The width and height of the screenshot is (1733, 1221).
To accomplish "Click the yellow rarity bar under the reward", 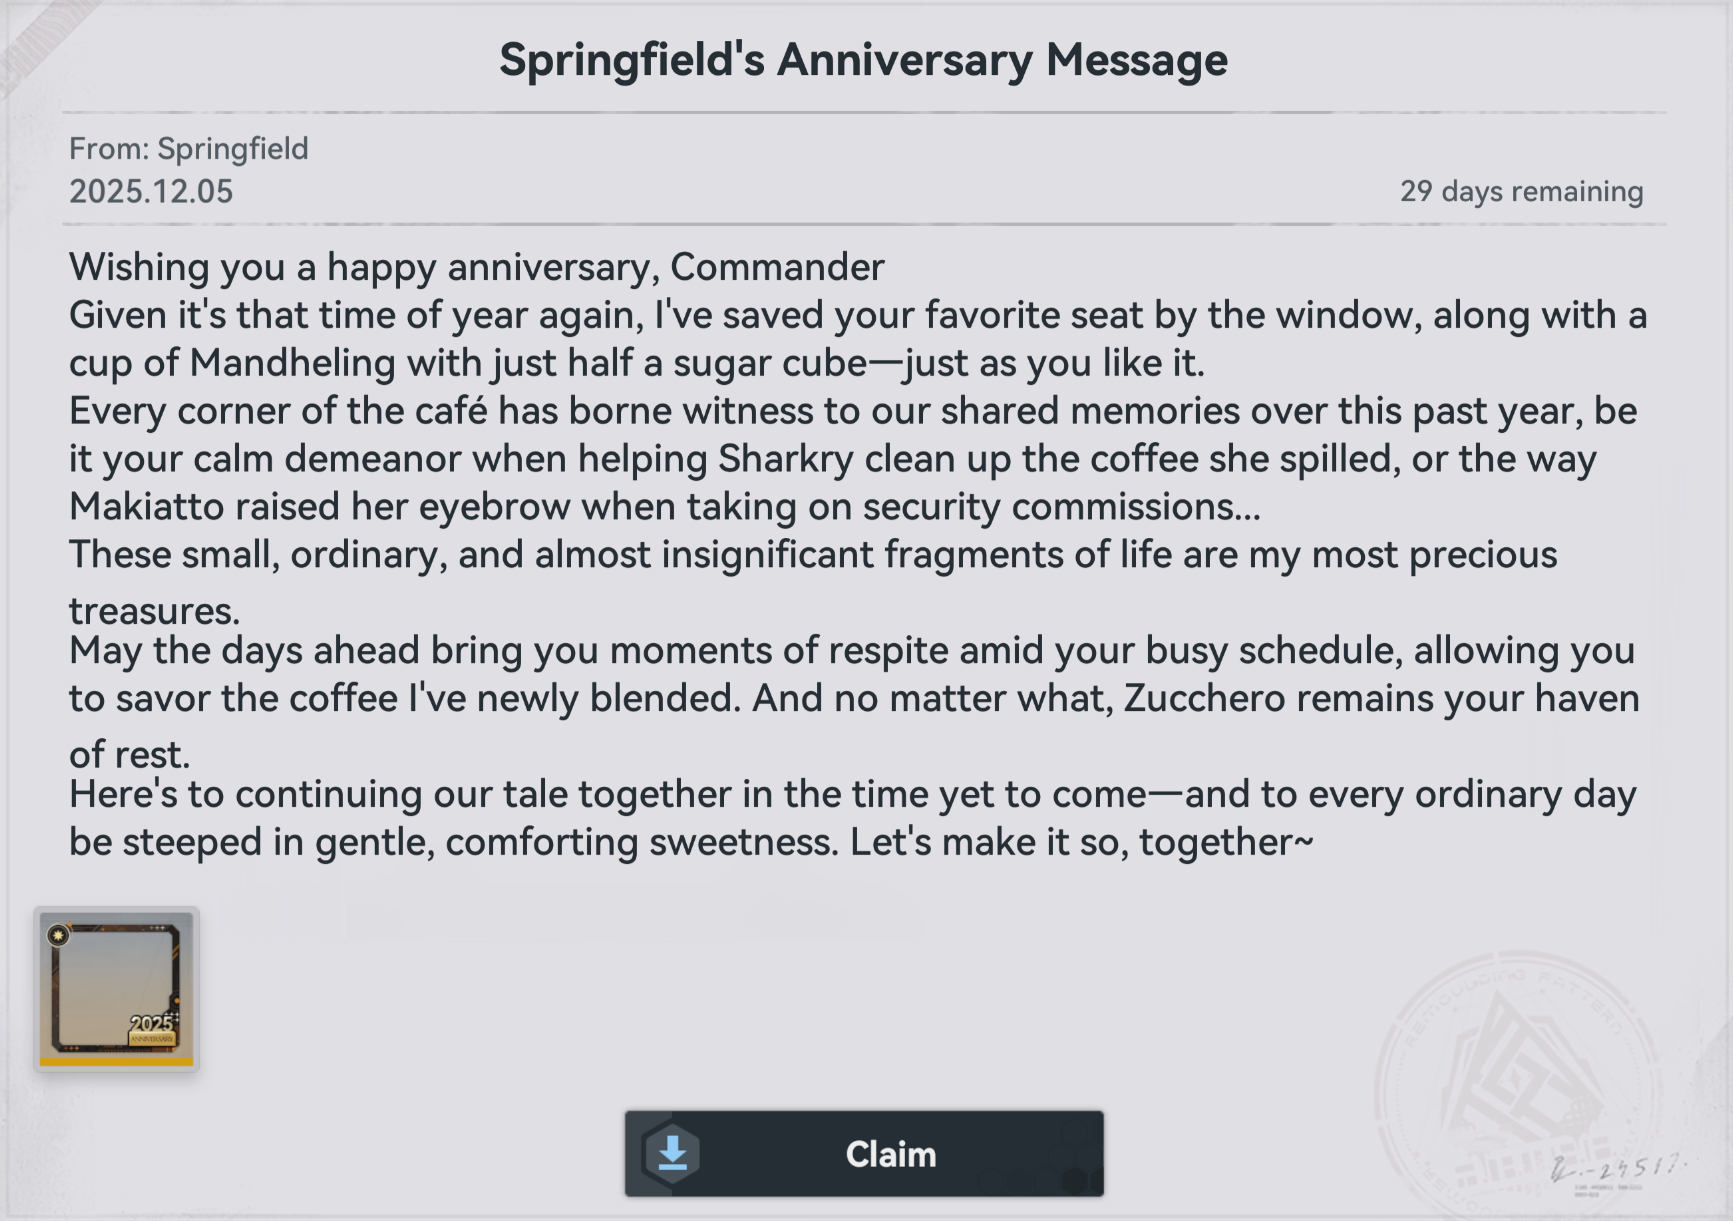I will (116, 1062).
